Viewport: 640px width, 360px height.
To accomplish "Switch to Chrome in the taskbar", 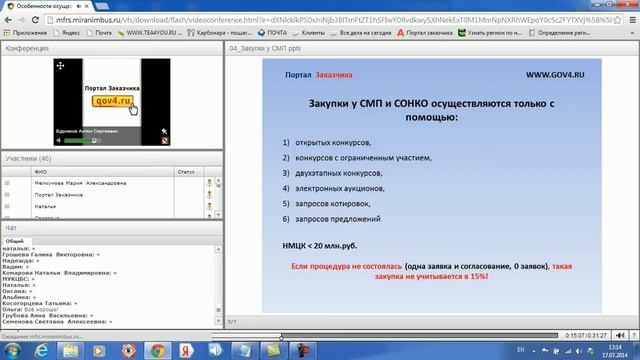I will coord(157,351).
